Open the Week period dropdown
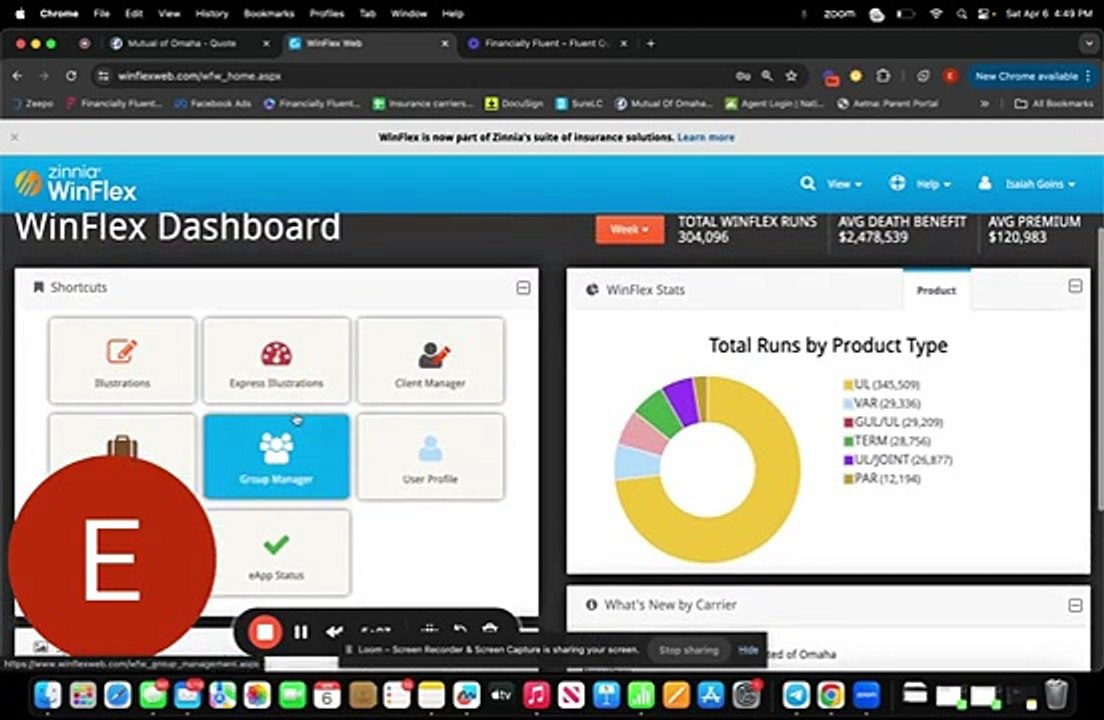 point(629,229)
